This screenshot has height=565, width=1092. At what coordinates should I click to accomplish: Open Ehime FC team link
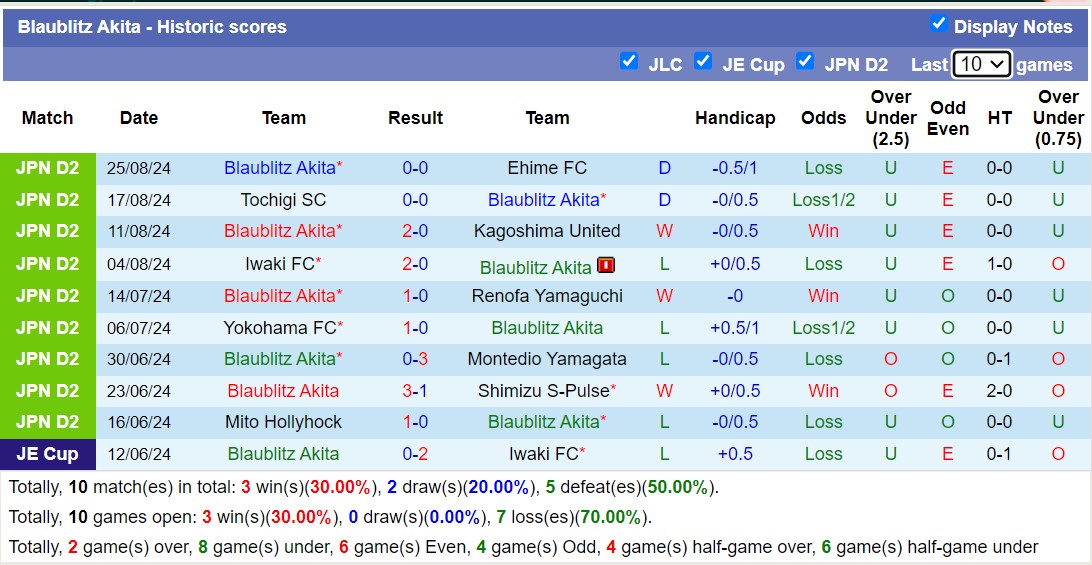click(547, 168)
